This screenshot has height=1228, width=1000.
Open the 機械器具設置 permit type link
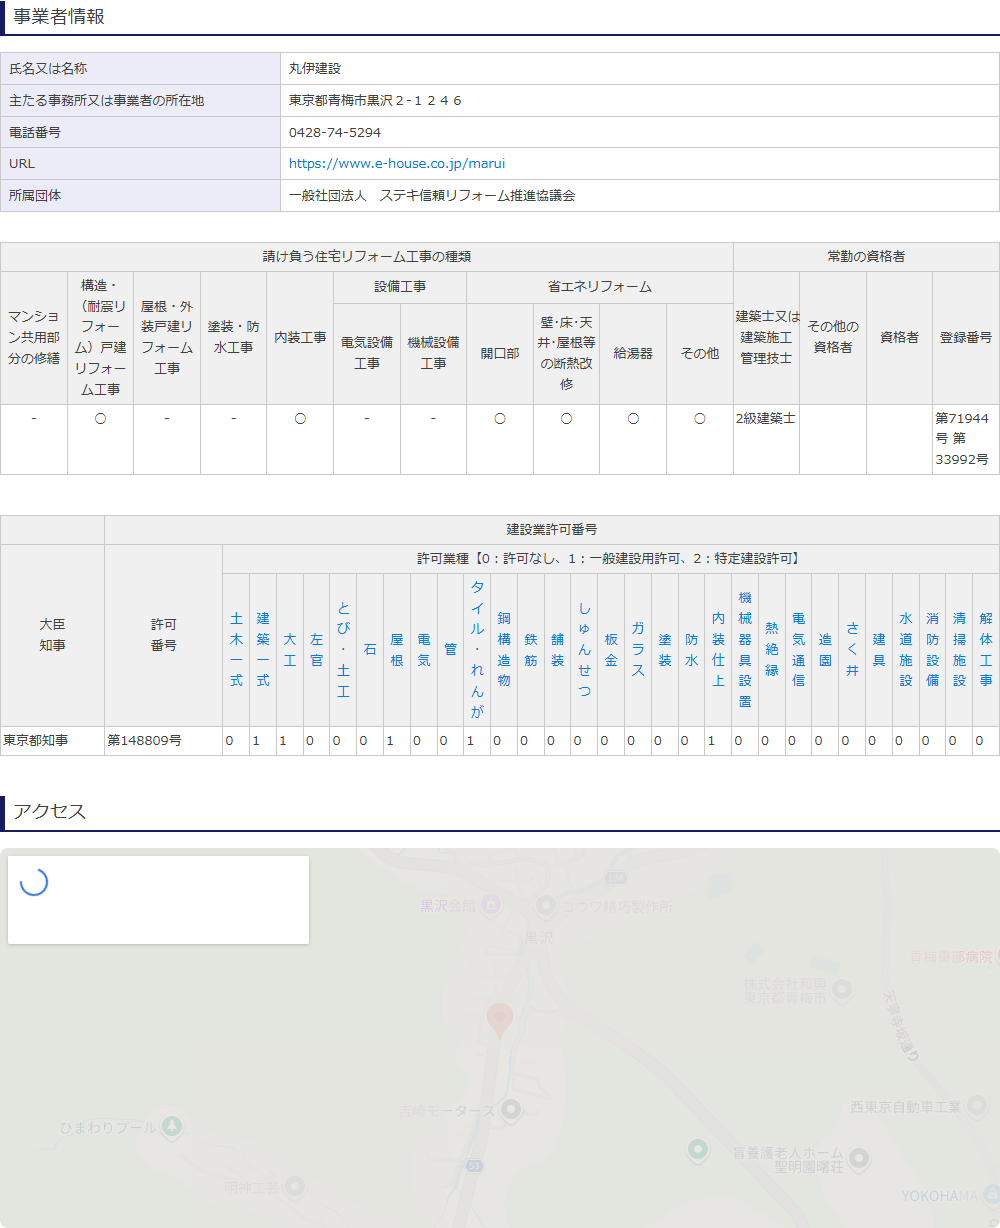click(x=745, y=649)
